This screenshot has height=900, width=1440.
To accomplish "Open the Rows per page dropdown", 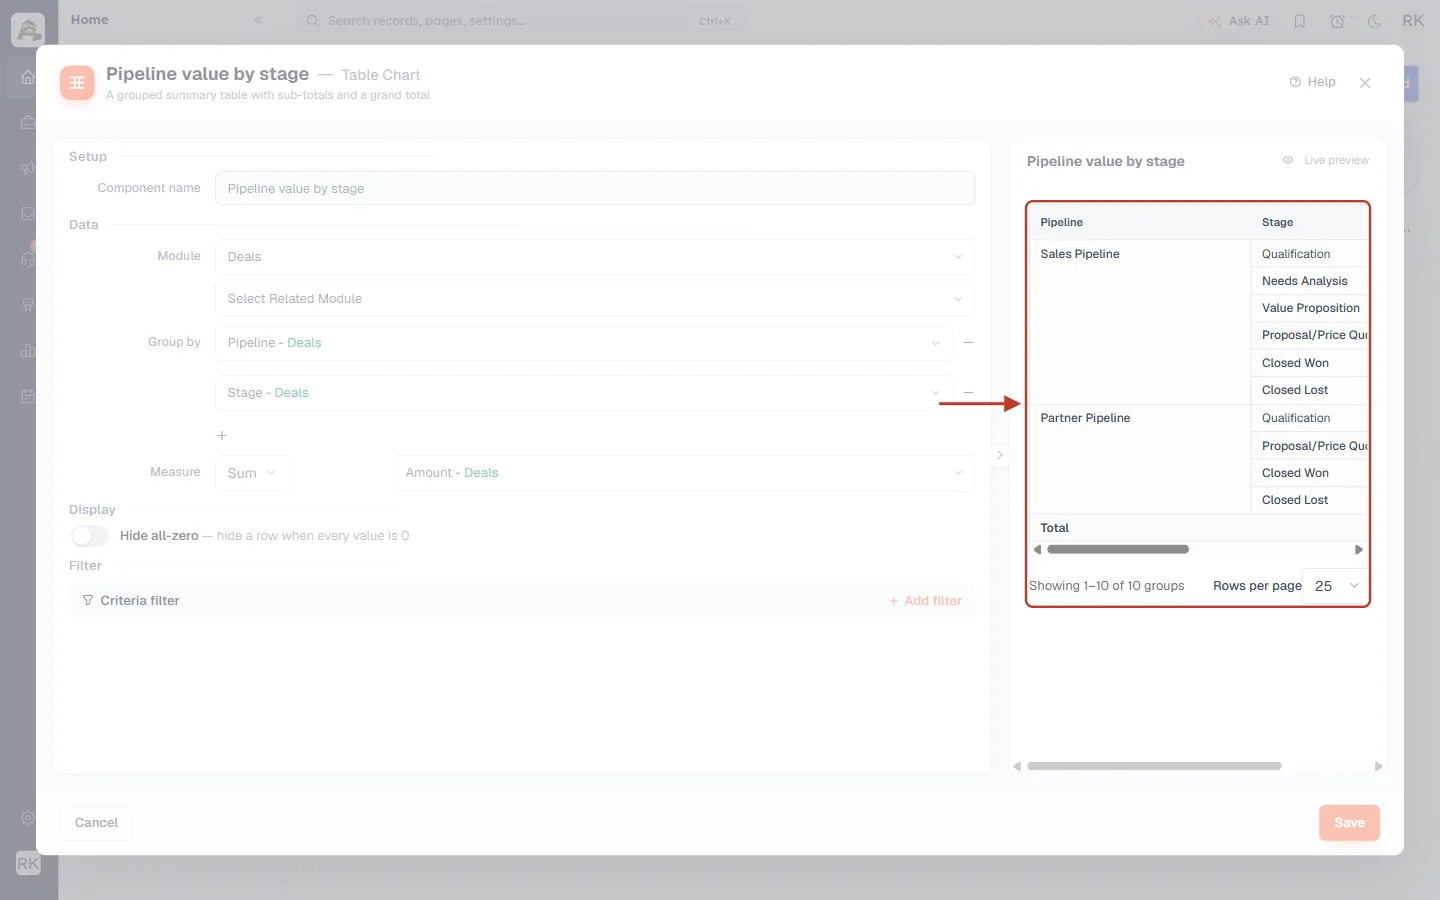I will click(x=1337, y=586).
